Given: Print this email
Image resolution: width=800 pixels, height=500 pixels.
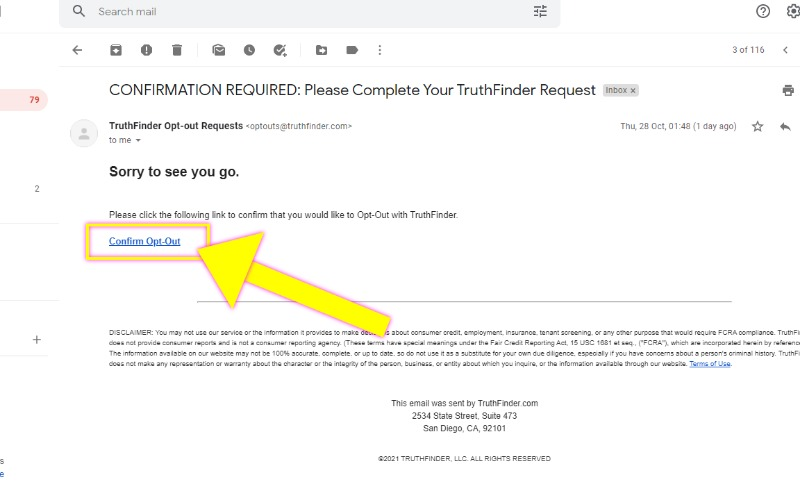Looking at the screenshot, I should coord(788,90).
